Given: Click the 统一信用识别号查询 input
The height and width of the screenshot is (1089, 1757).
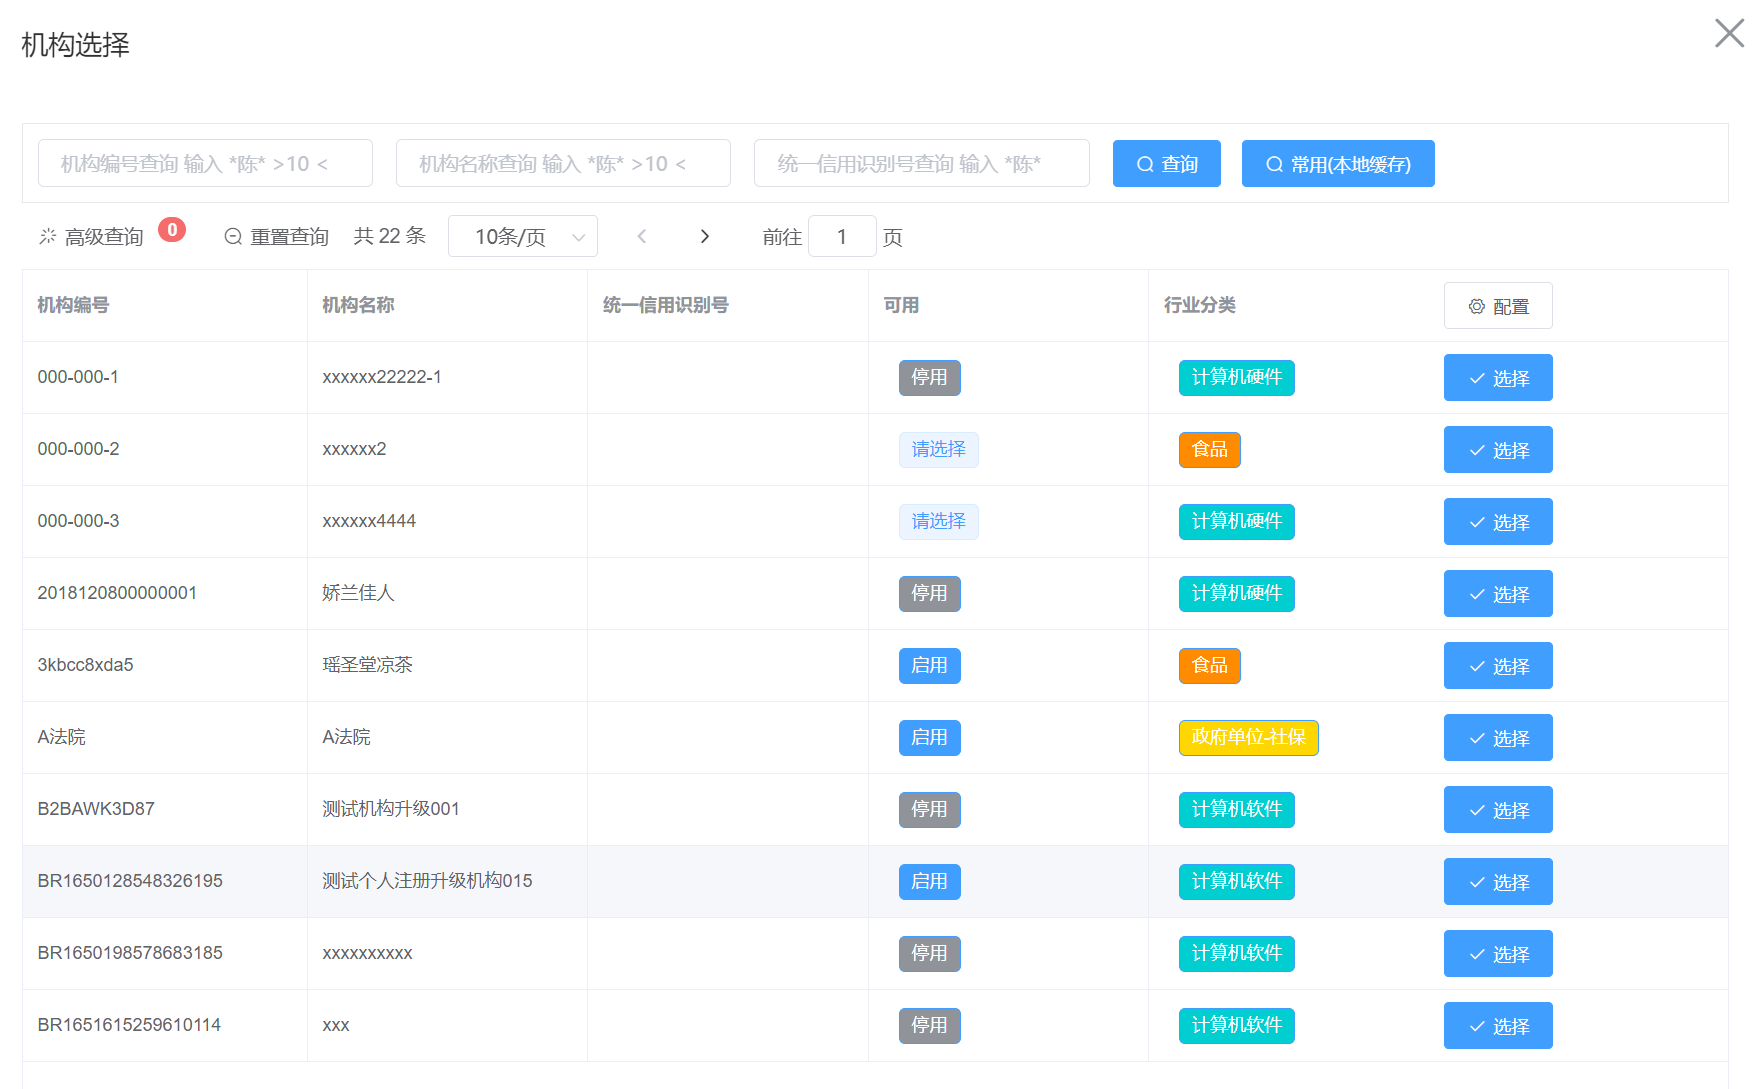Looking at the screenshot, I should point(921,164).
